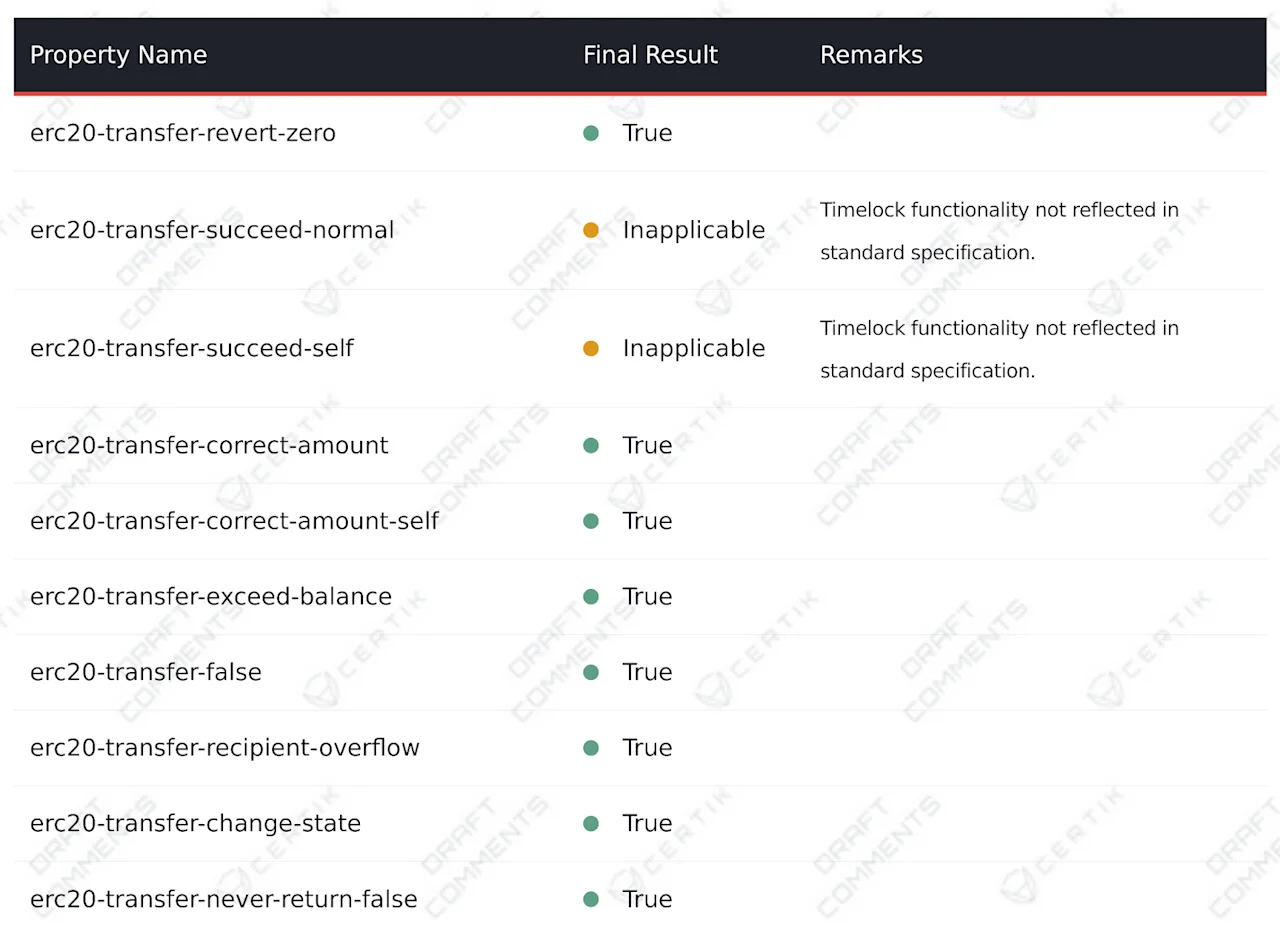Click Timelock remark for erc20-transfer-succeed-self
The width and height of the screenshot is (1280, 932).
(x=999, y=349)
